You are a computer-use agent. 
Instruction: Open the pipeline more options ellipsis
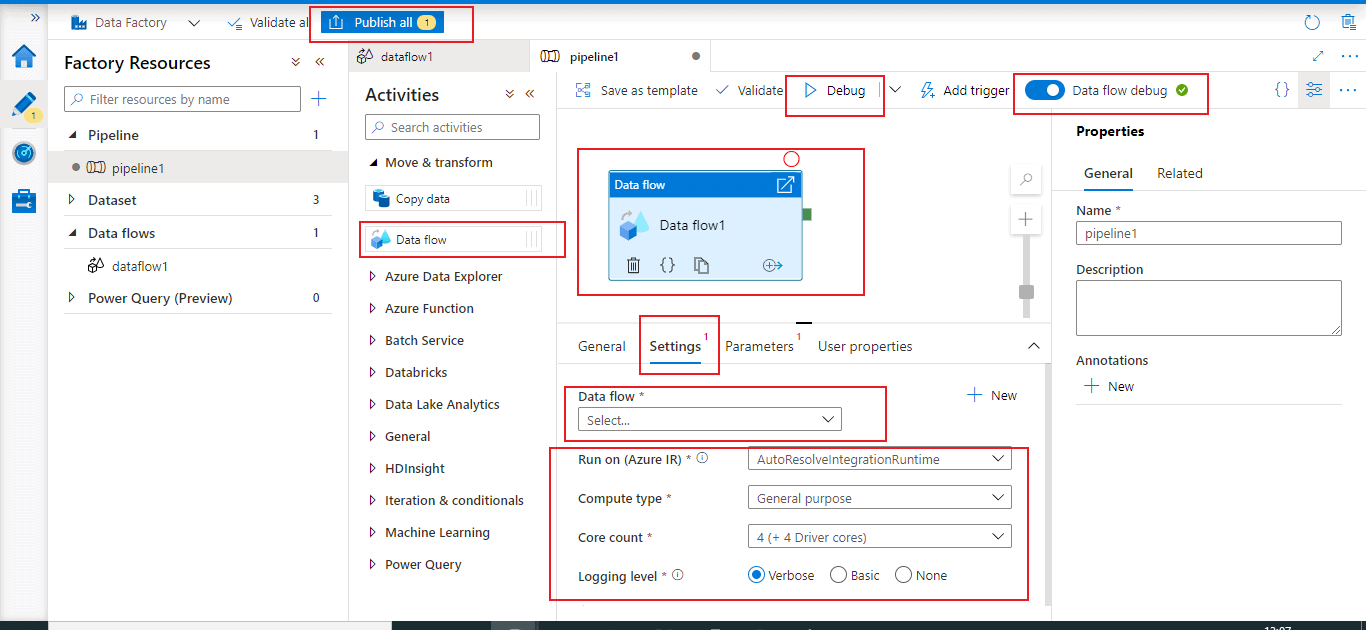[x=1348, y=90]
